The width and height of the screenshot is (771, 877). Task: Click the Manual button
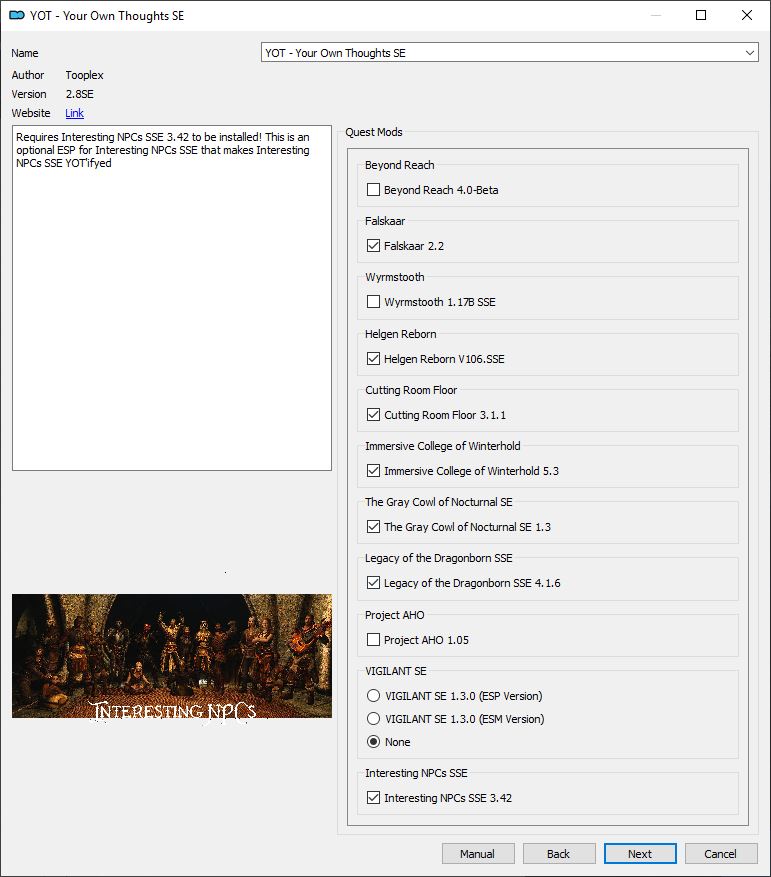[478, 854]
